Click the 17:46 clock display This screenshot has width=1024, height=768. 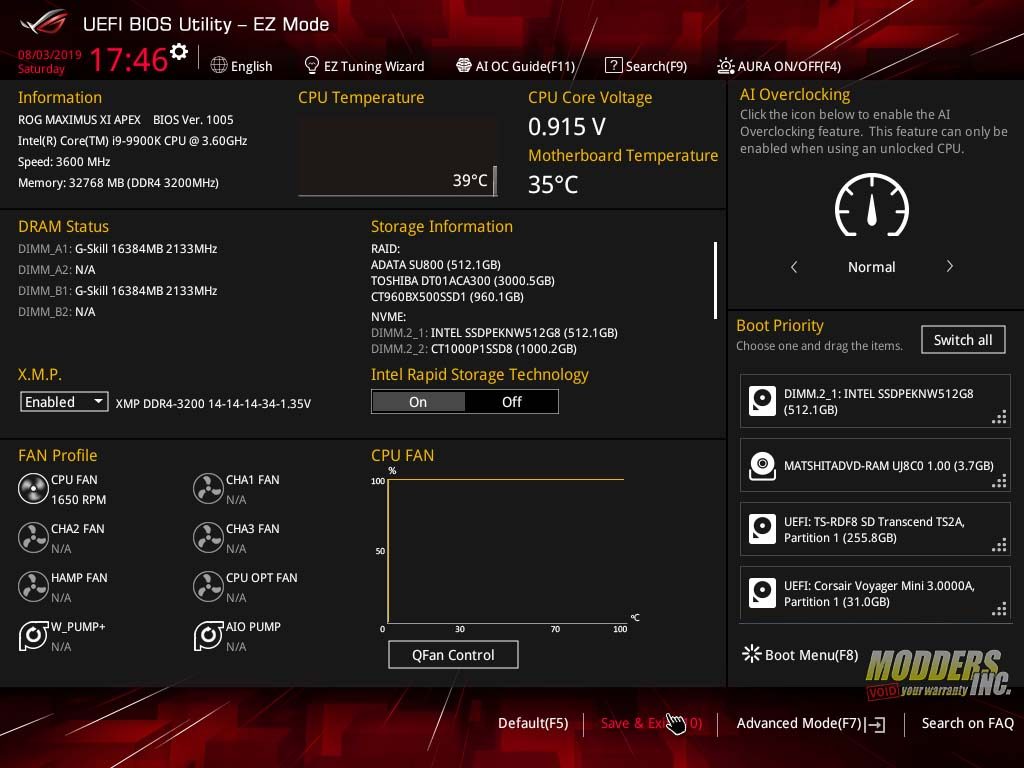129,59
